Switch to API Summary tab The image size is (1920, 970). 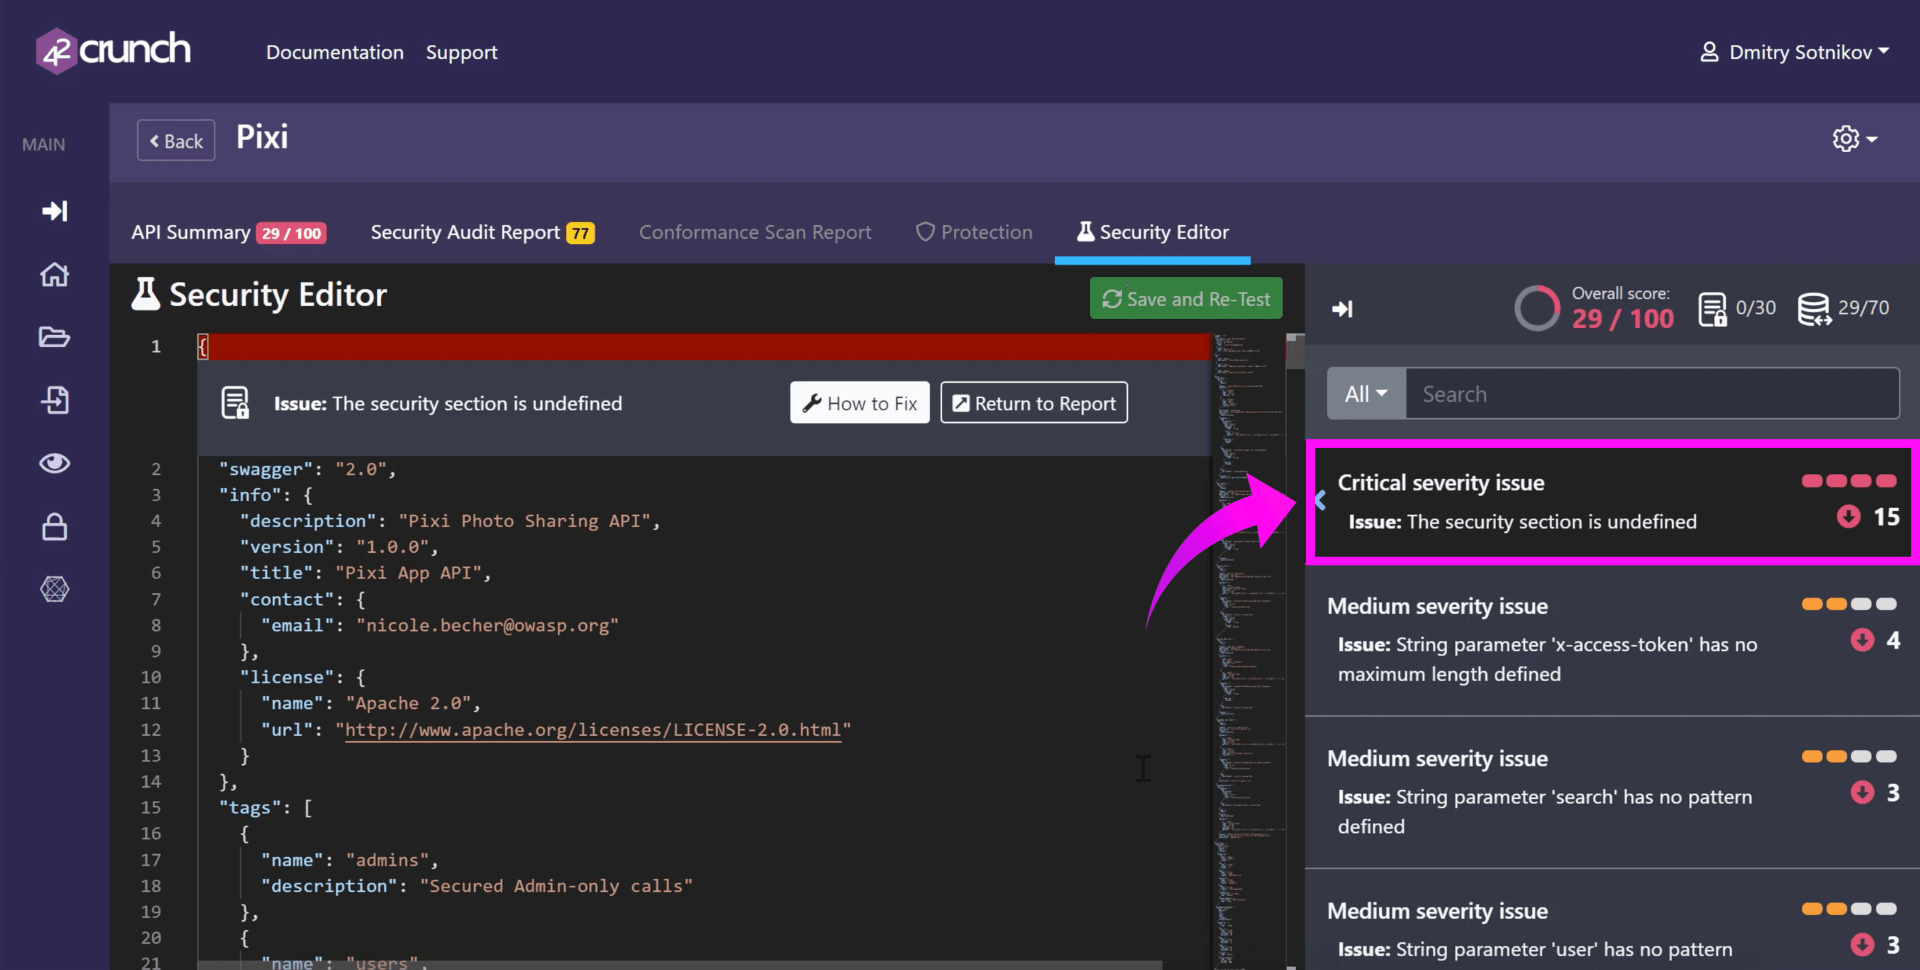click(x=228, y=232)
